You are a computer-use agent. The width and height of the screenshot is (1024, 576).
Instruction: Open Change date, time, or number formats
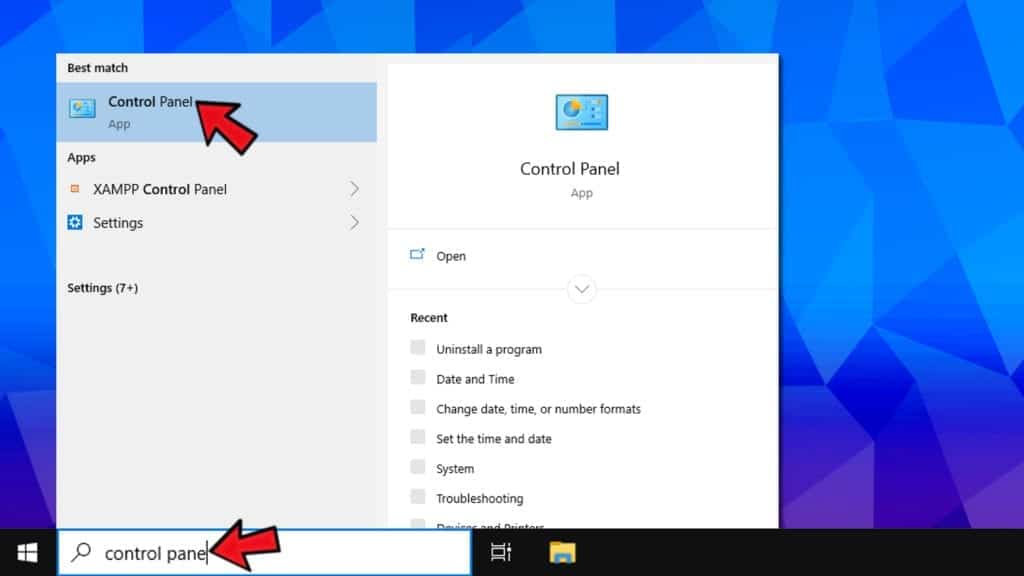538,409
